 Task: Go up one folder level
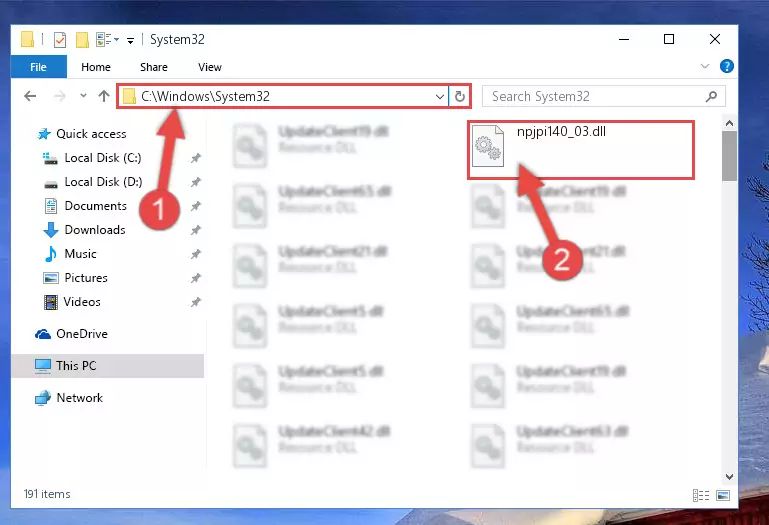pos(103,96)
